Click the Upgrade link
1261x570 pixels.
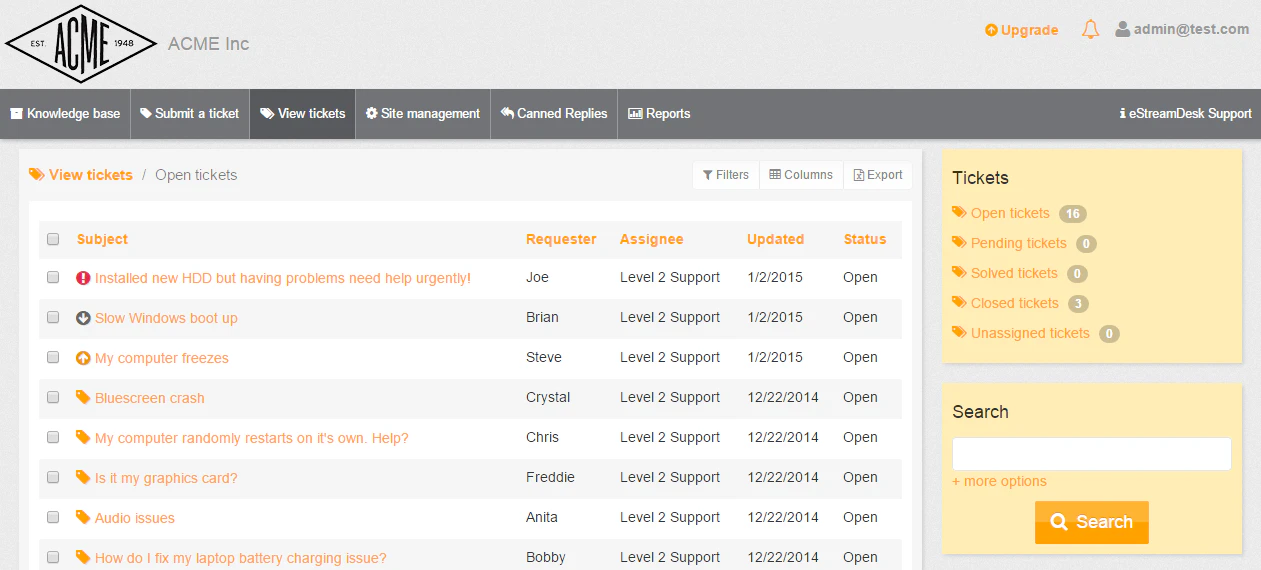point(1021,30)
